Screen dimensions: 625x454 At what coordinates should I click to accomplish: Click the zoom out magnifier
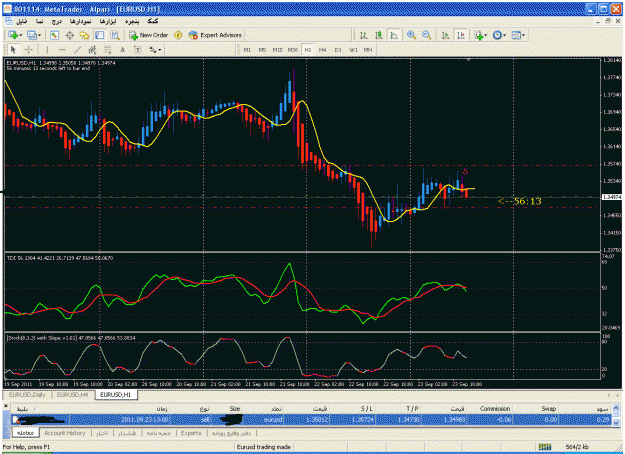pyautogui.click(x=426, y=35)
